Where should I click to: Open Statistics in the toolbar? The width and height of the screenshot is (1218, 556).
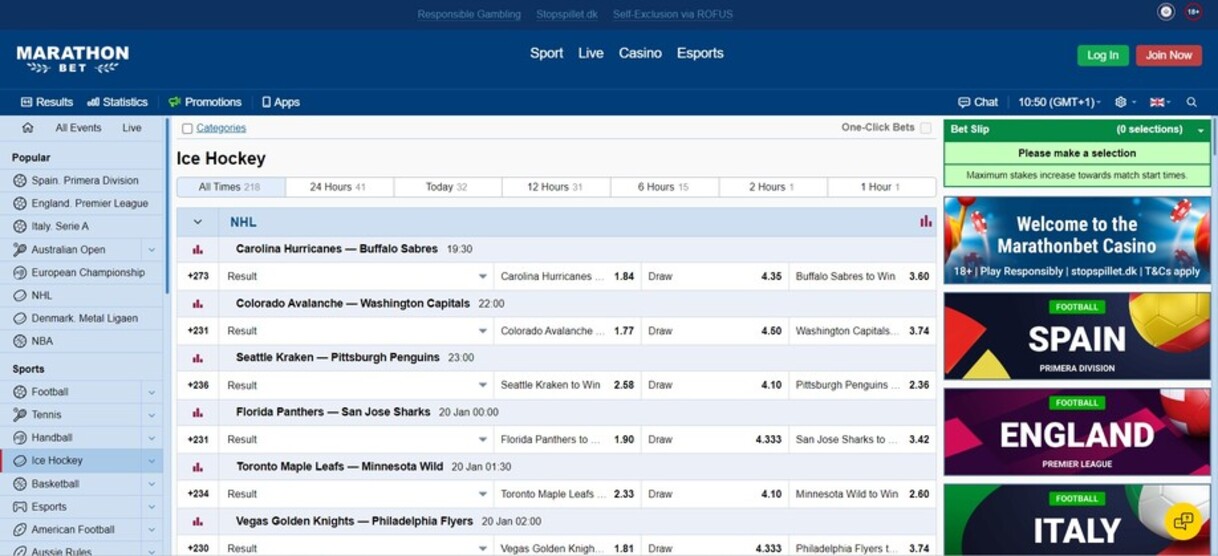tap(117, 102)
